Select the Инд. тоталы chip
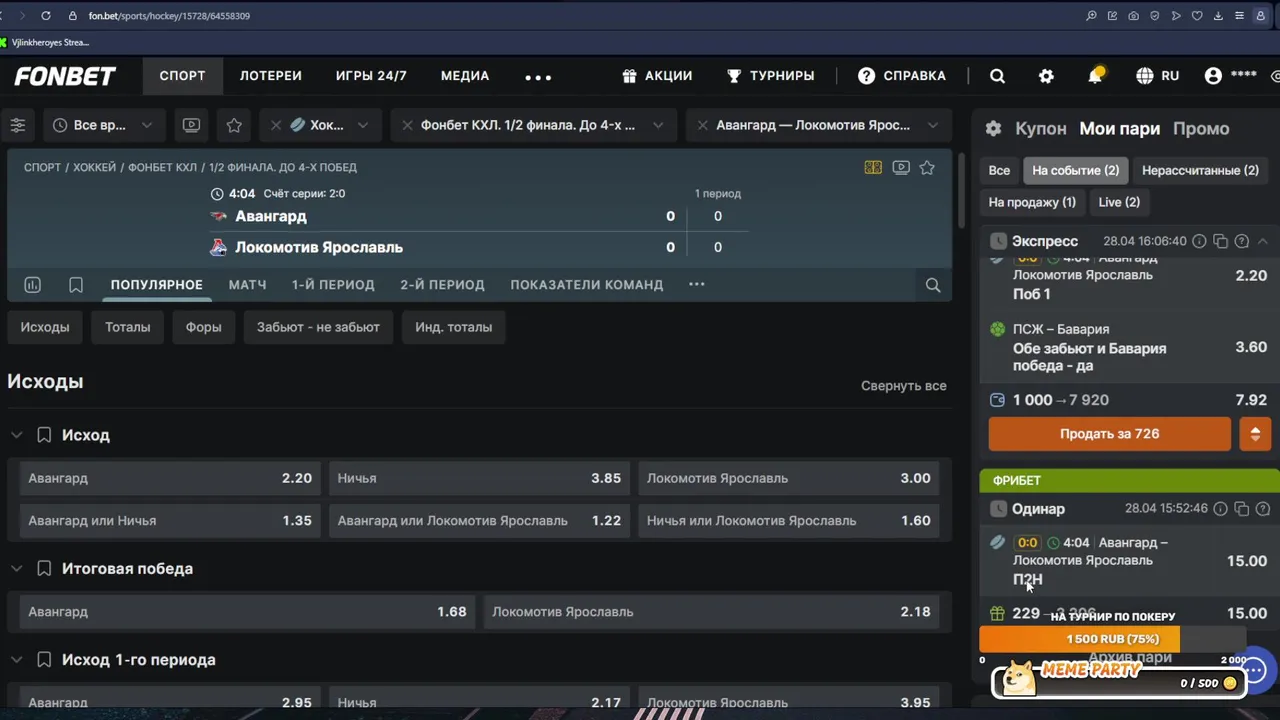Image resolution: width=1280 pixels, height=720 pixels. click(x=454, y=327)
